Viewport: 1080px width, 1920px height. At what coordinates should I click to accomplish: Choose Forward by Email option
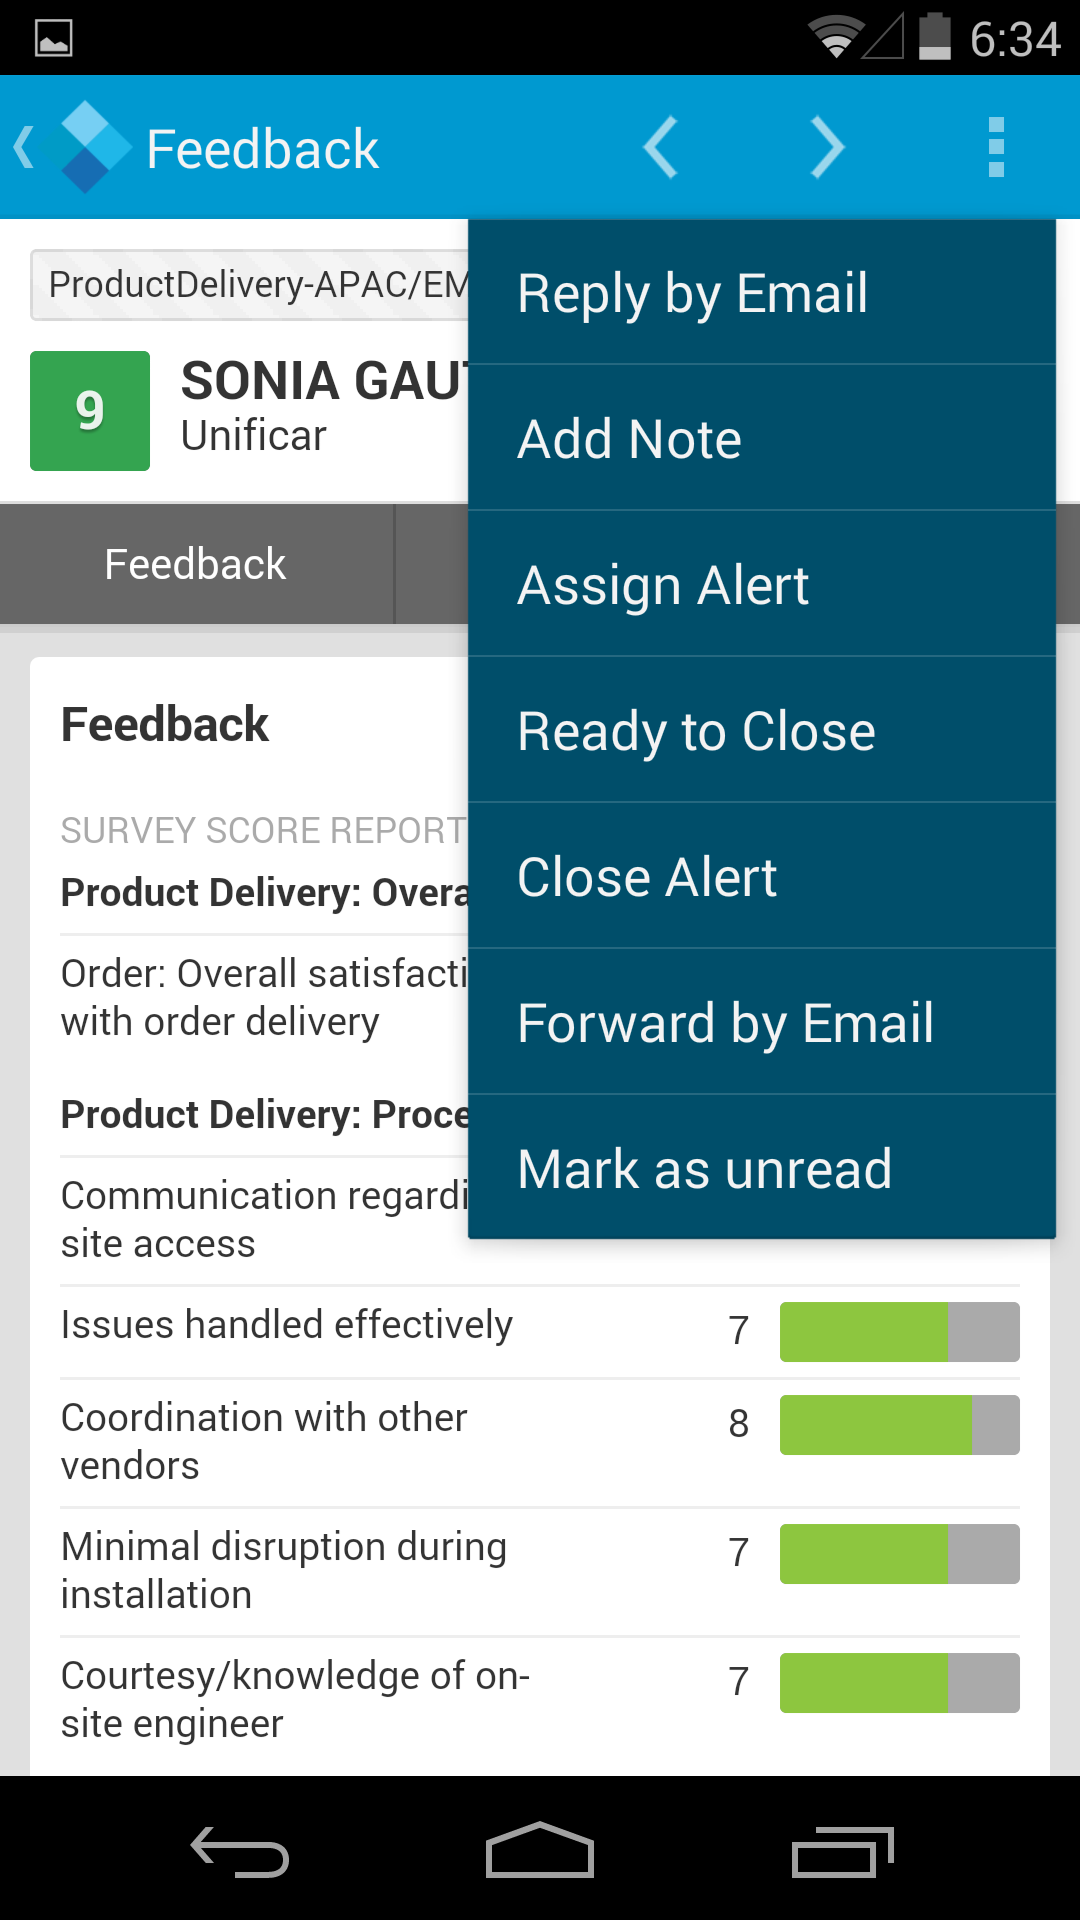[761, 1023]
